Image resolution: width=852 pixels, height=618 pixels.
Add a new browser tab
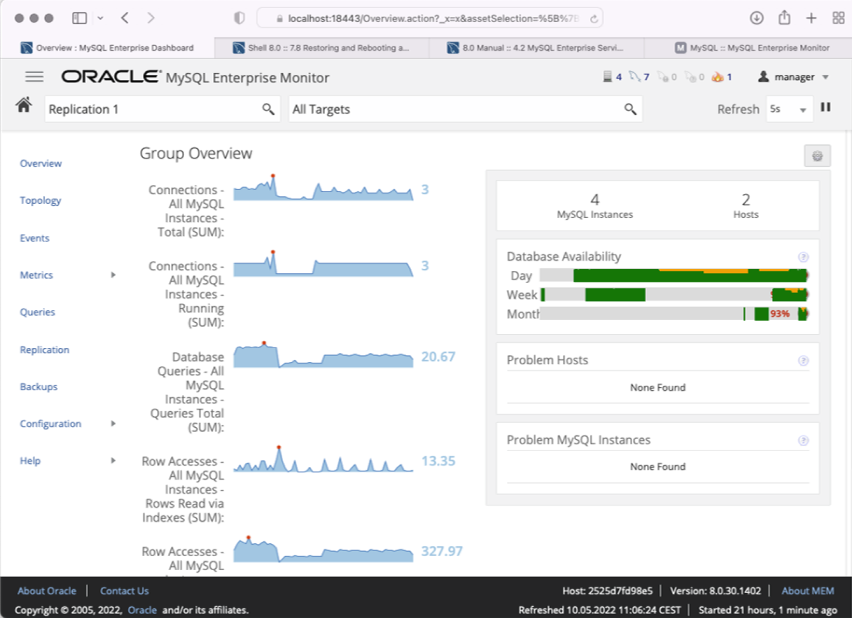click(811, 18)
